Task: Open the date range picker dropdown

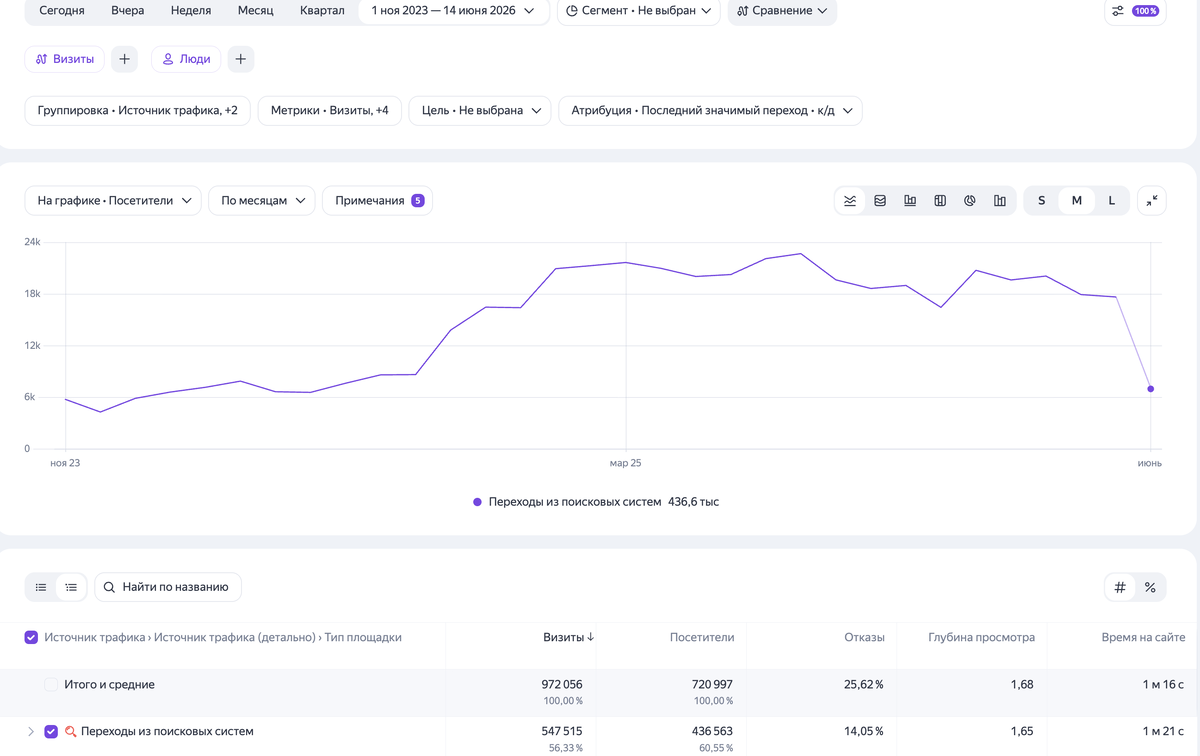Action: click(x=453, y=11)
